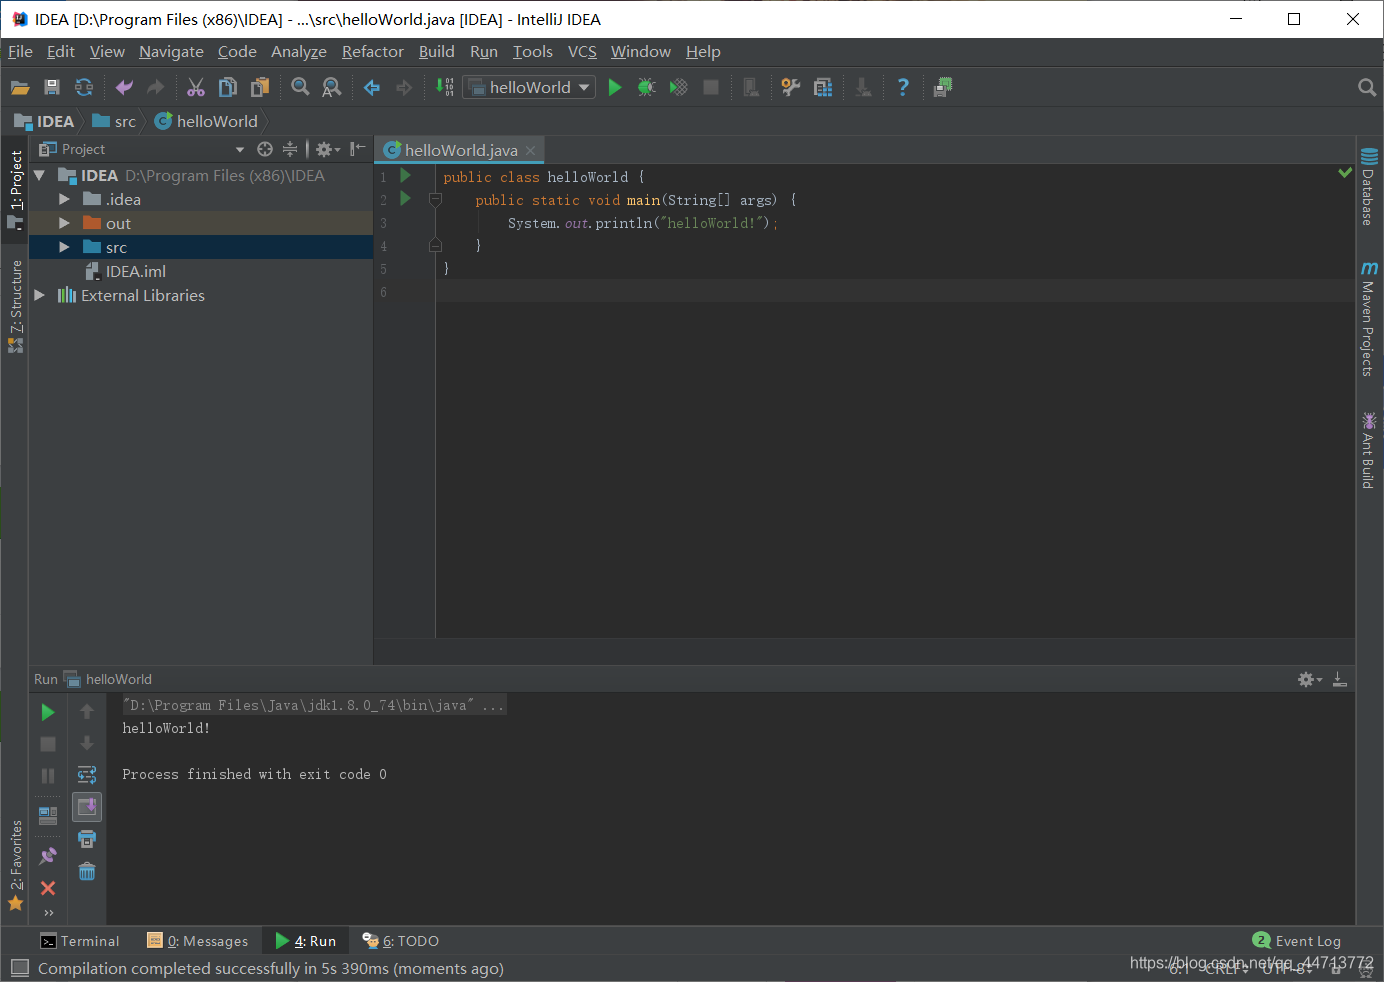Collapse main method with fold marker on line 2
Viewport: 1384px width, 982px height.
pyautogui.click(x=435, y=200)
